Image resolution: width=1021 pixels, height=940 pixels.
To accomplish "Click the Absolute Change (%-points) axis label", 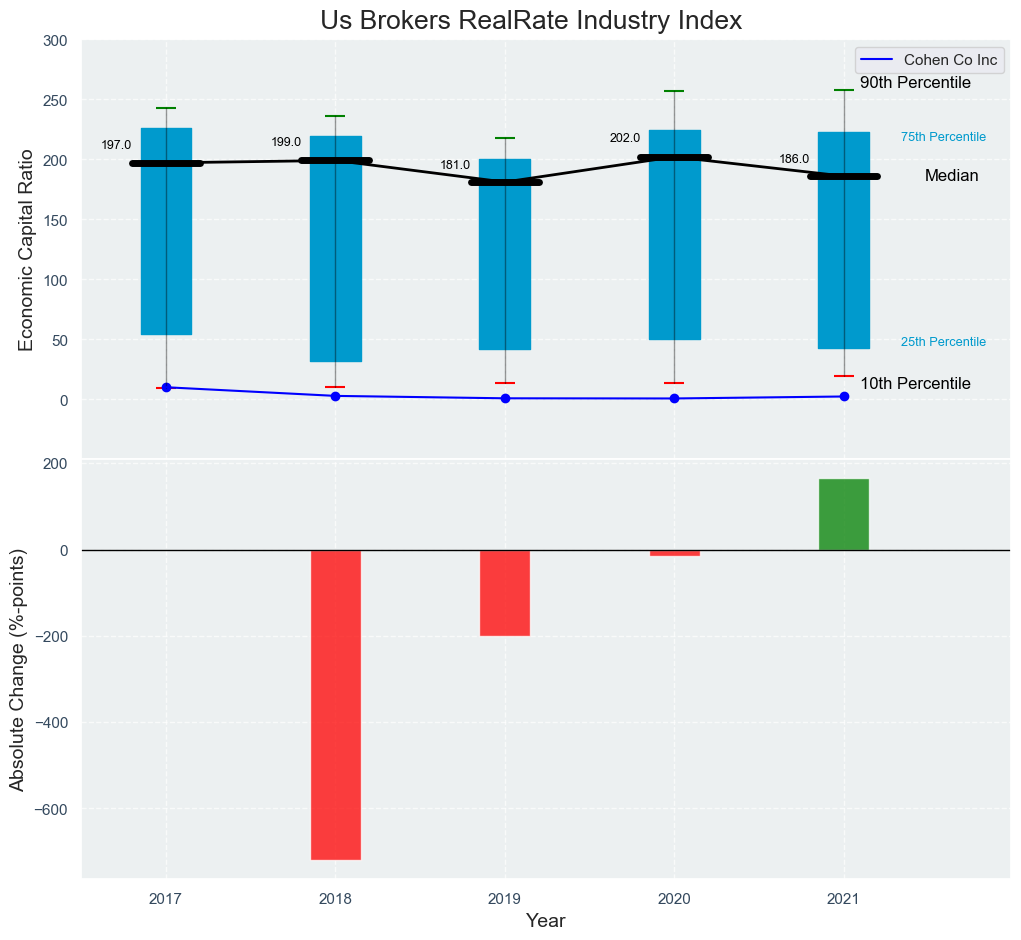I will point(18,670).
